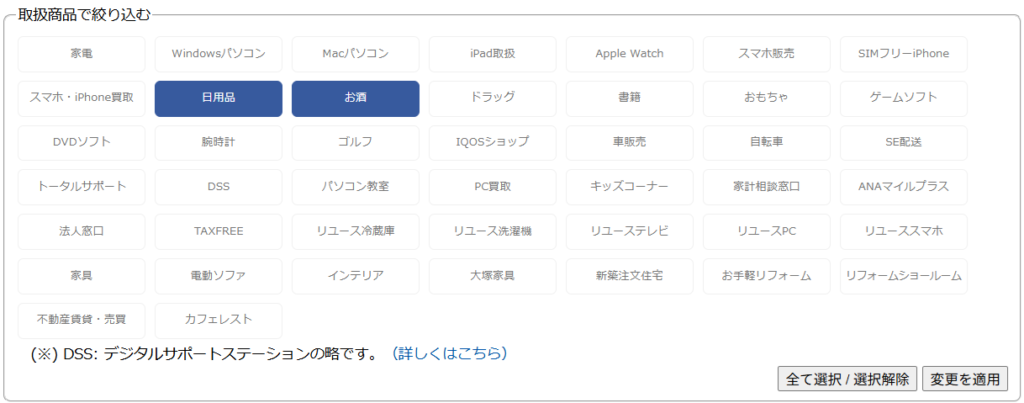Screen dimensions: 1024x403
Task: Turn on the iPad取扱 filter
Action: [492, 54]
